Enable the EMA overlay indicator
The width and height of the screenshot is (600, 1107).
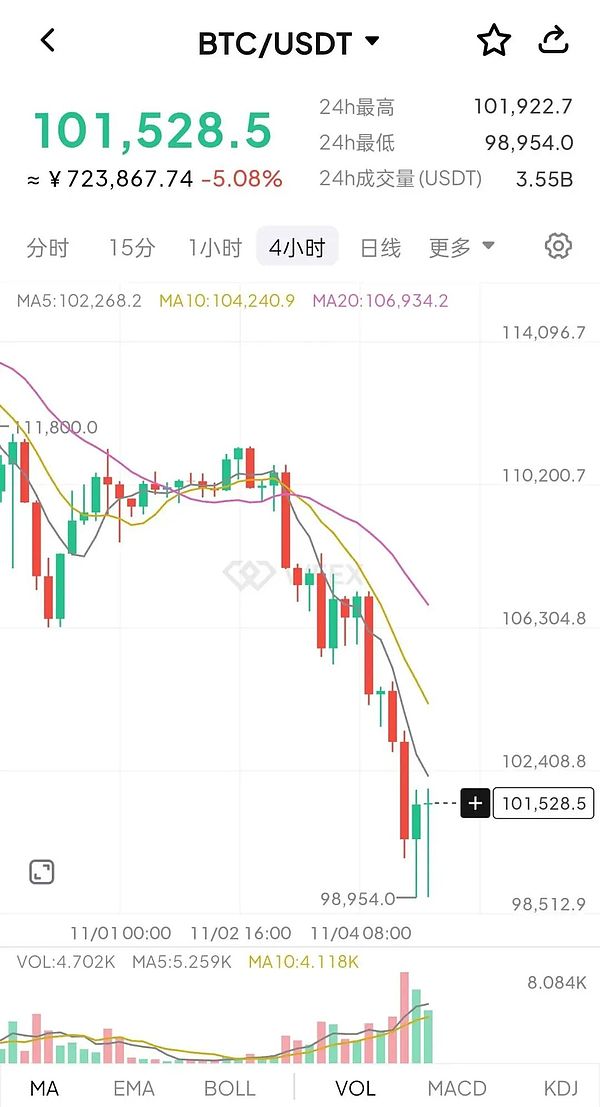point(133,1088)
